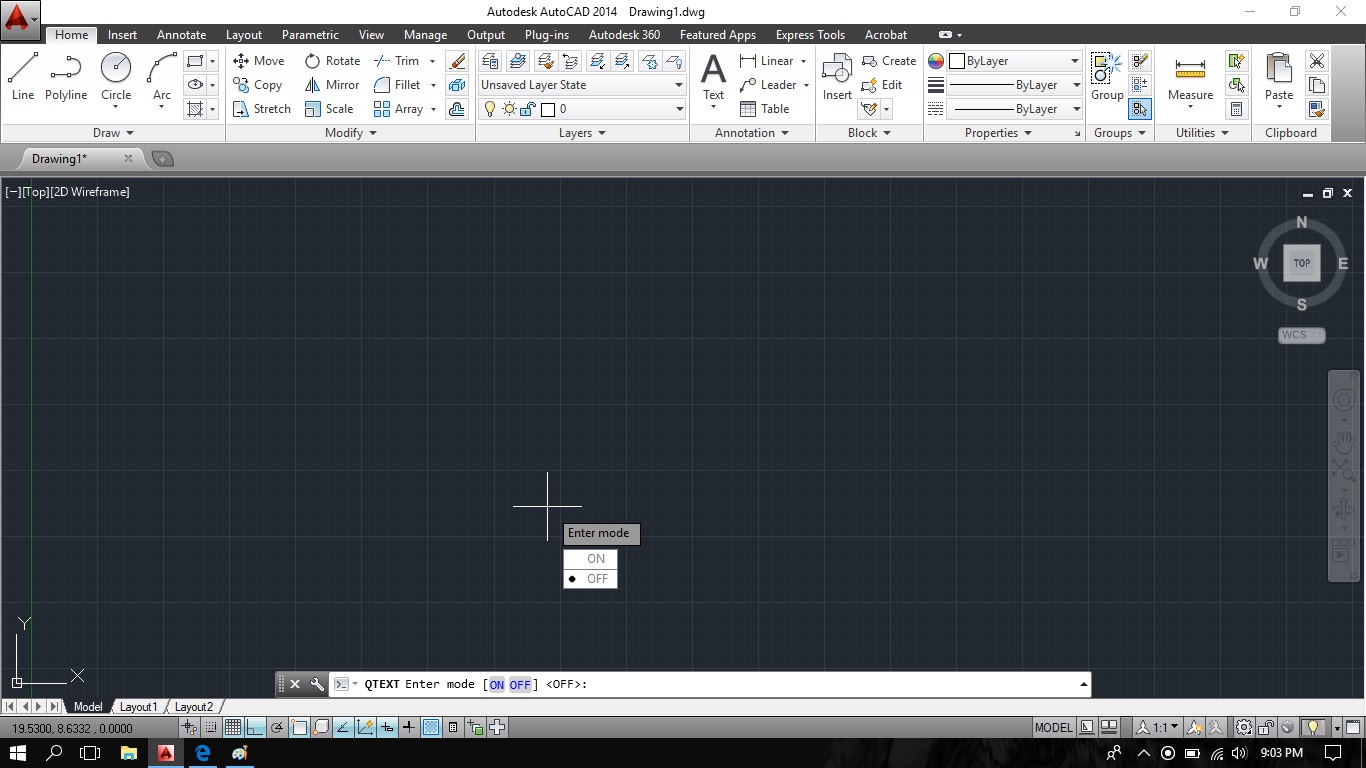
Task: Open Layer Properties manager icon
Action: tap(490, 61)
